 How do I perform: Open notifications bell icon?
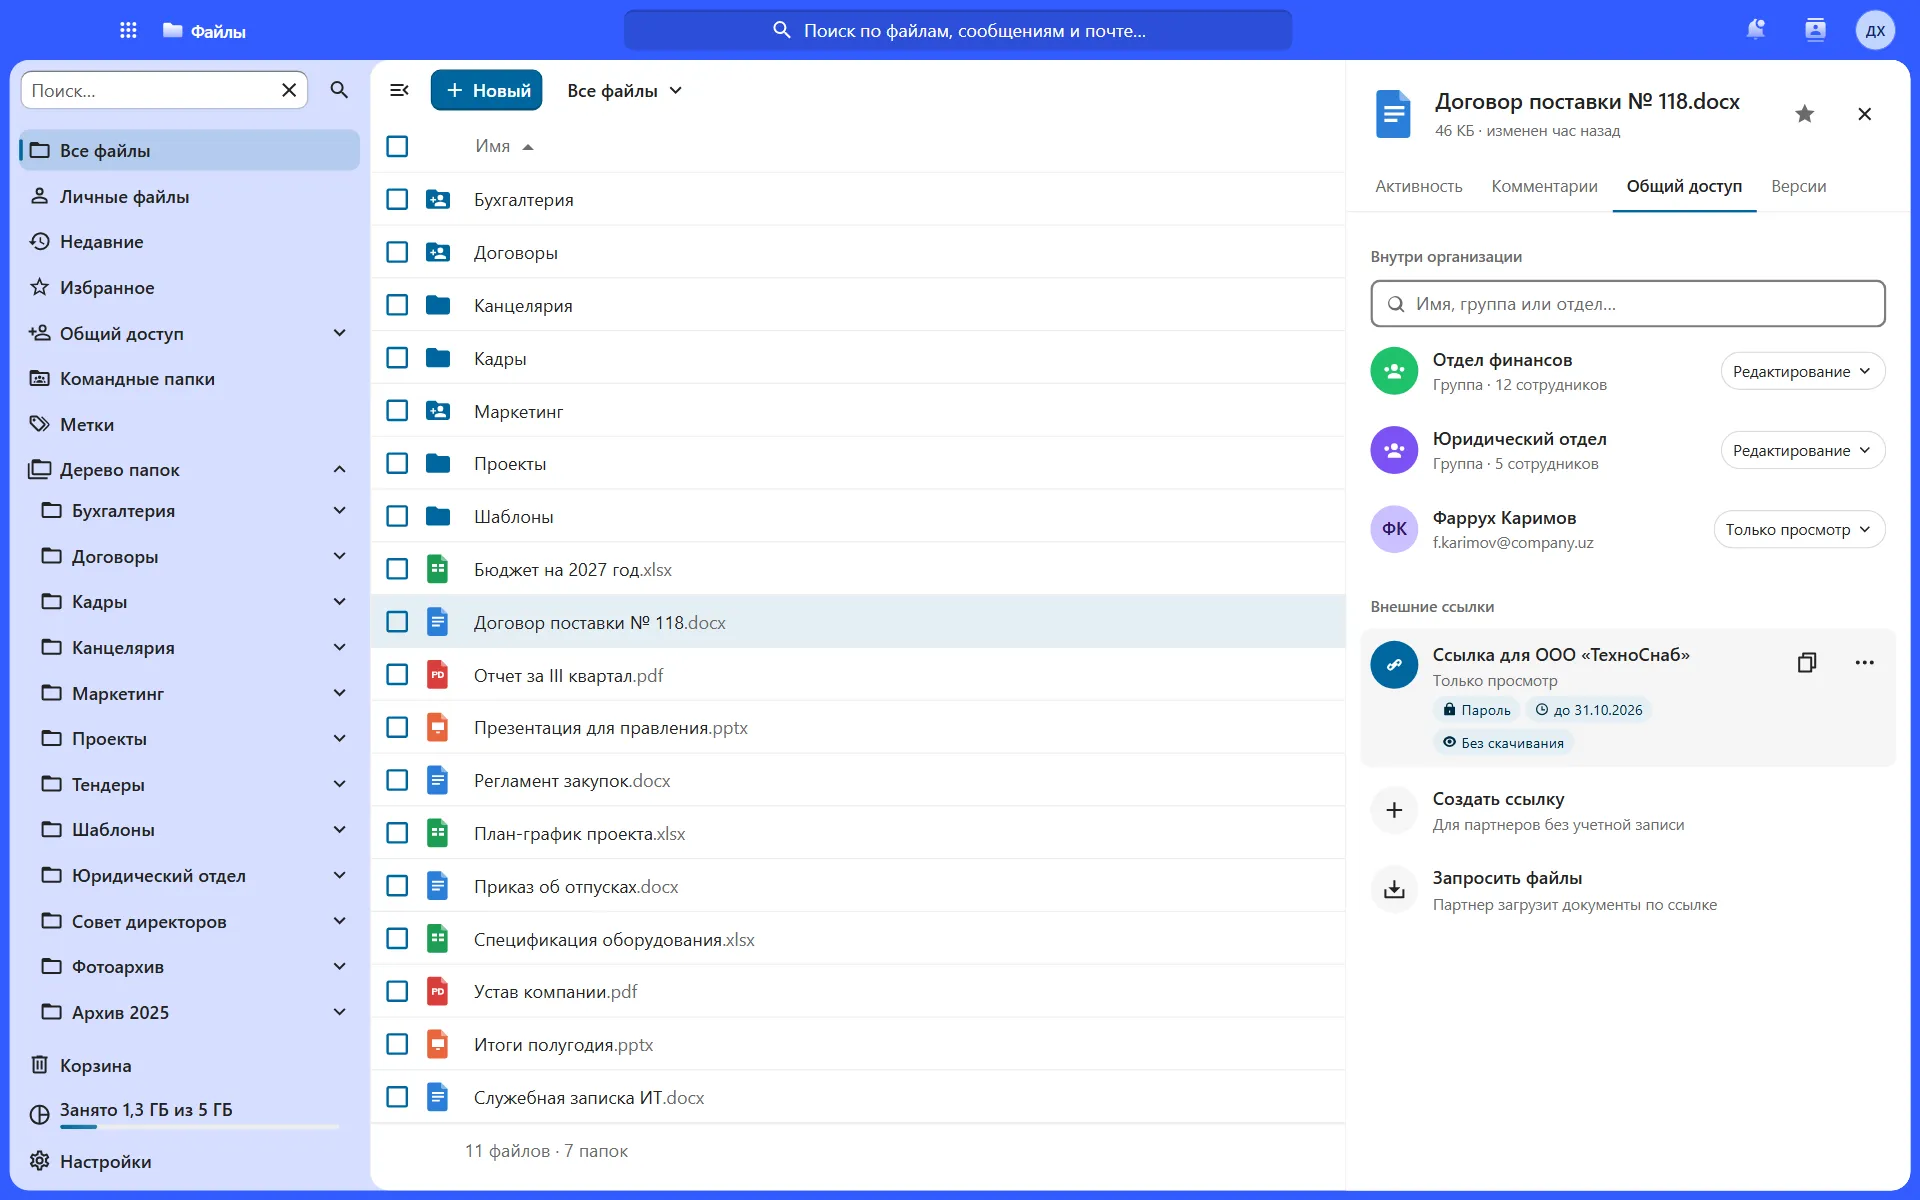pyautogui.click(x=1755, y=30)
